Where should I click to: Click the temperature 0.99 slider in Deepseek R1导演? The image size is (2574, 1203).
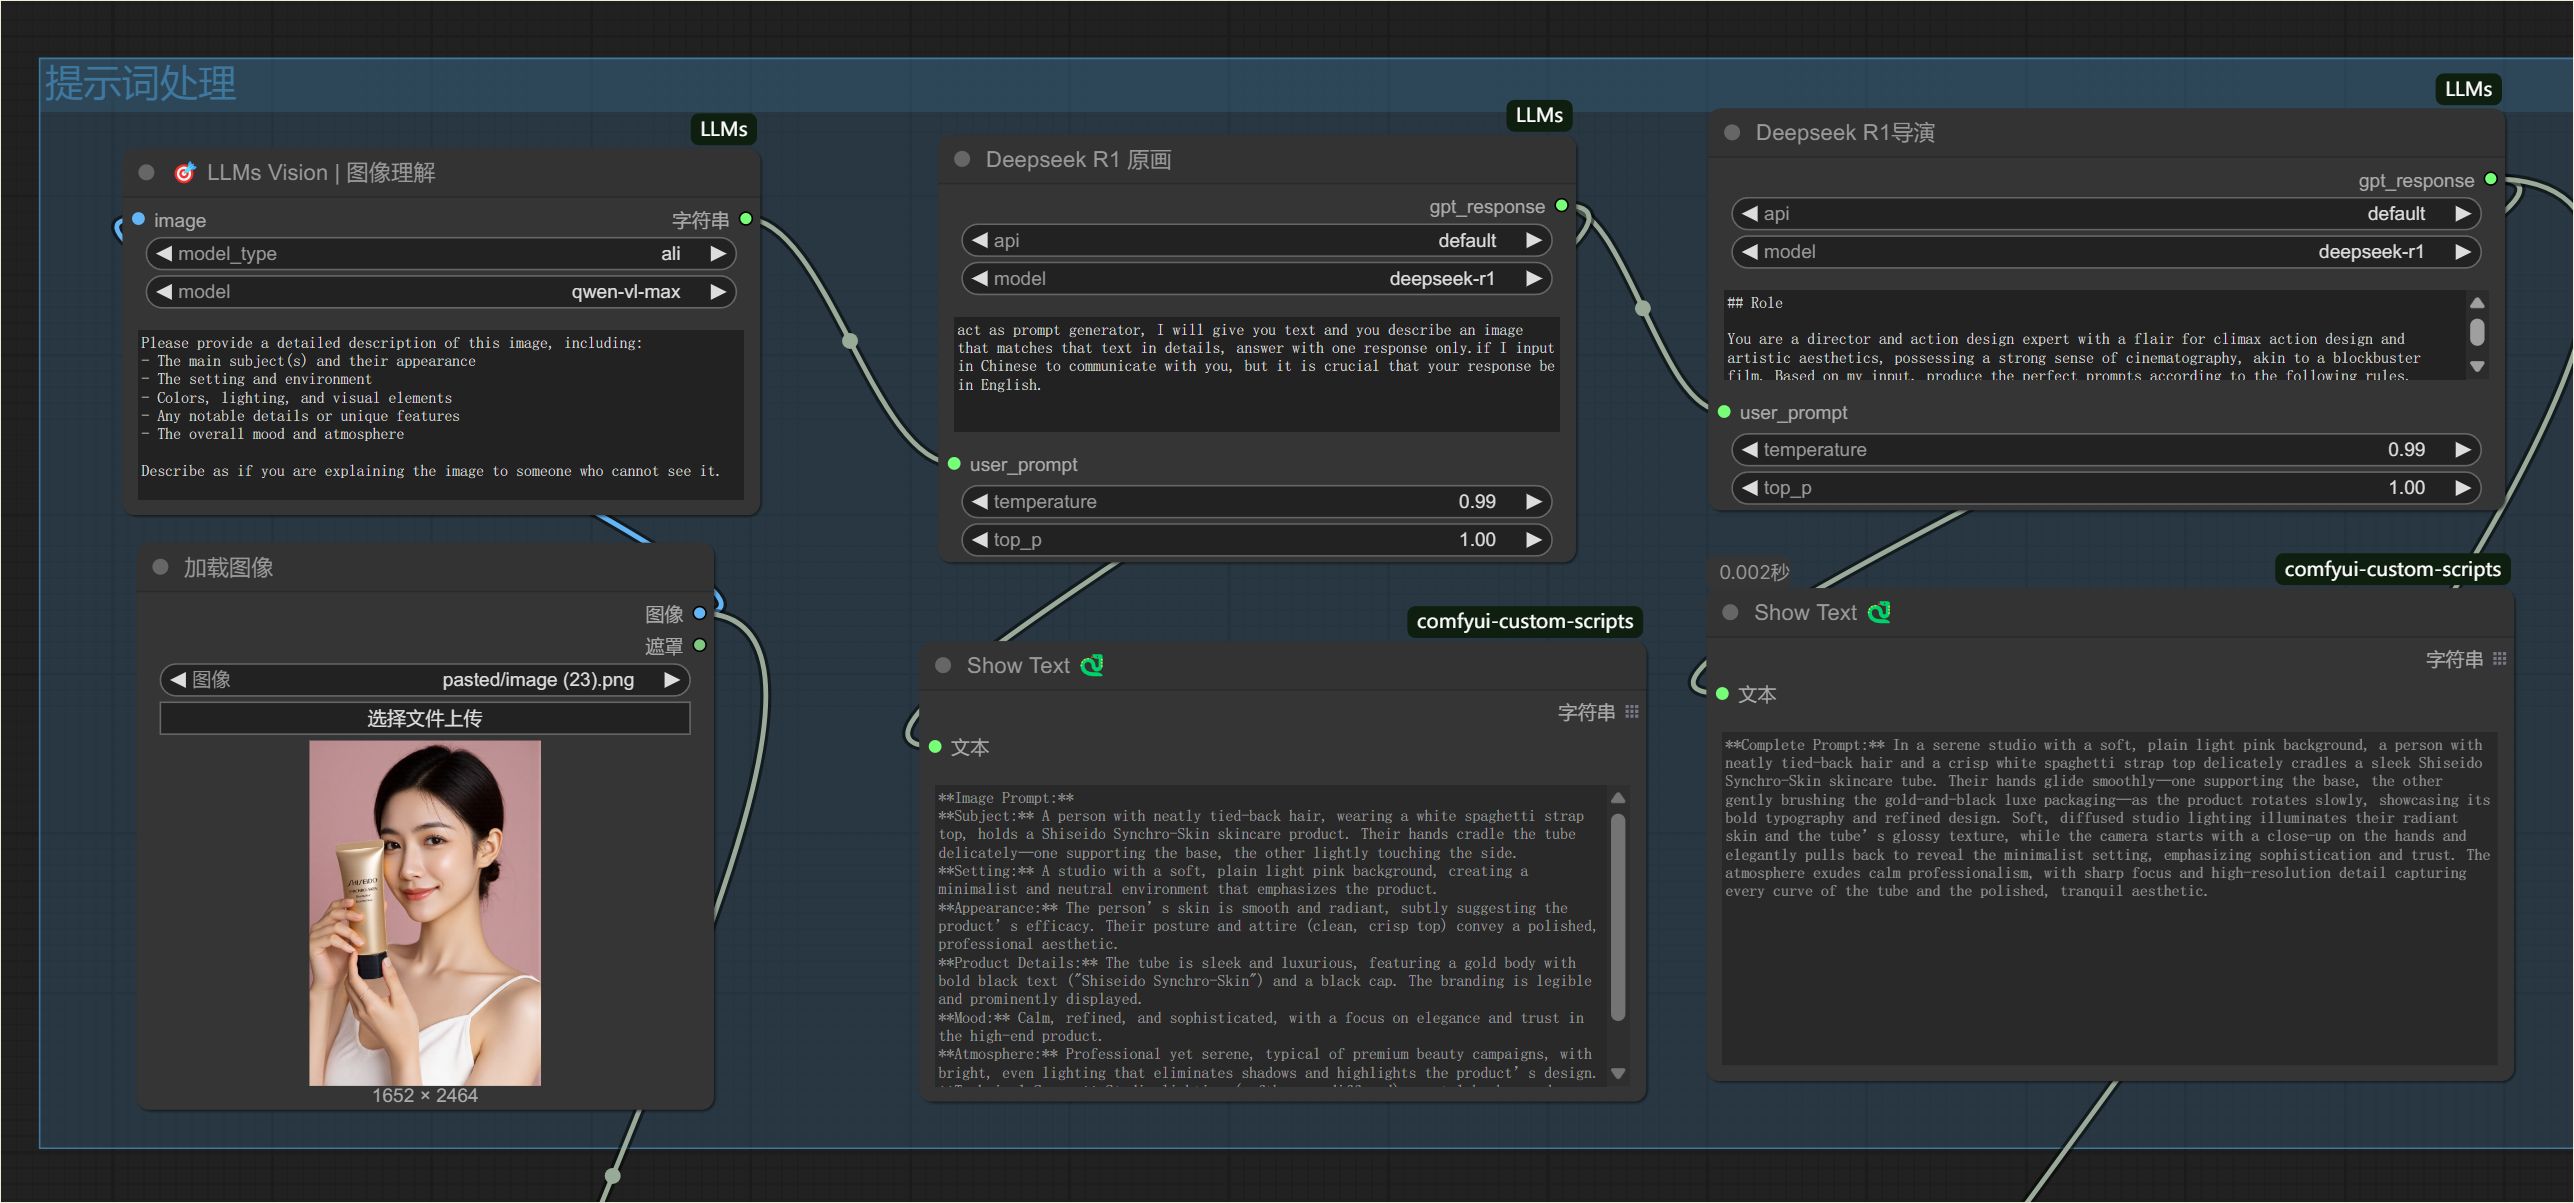[x=2106, y=449]
